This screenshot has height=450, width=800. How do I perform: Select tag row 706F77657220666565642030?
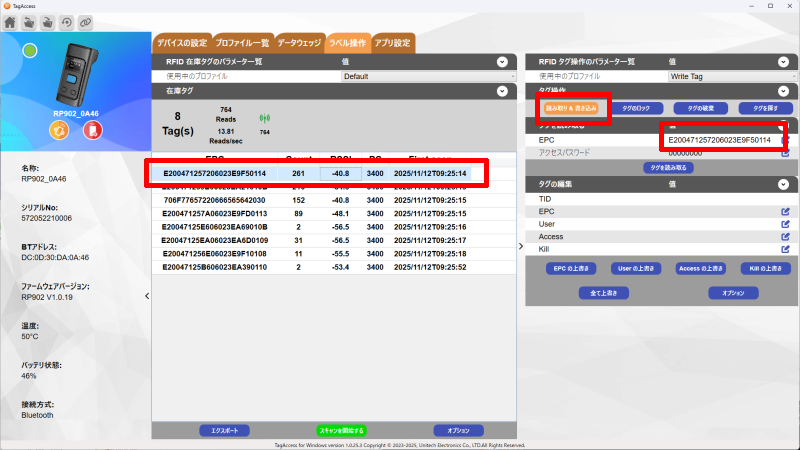pos(208,199)
